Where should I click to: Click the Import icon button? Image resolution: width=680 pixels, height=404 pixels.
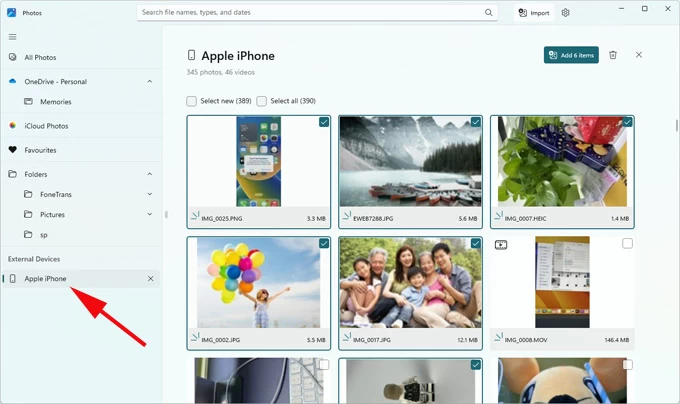point(535,13)
